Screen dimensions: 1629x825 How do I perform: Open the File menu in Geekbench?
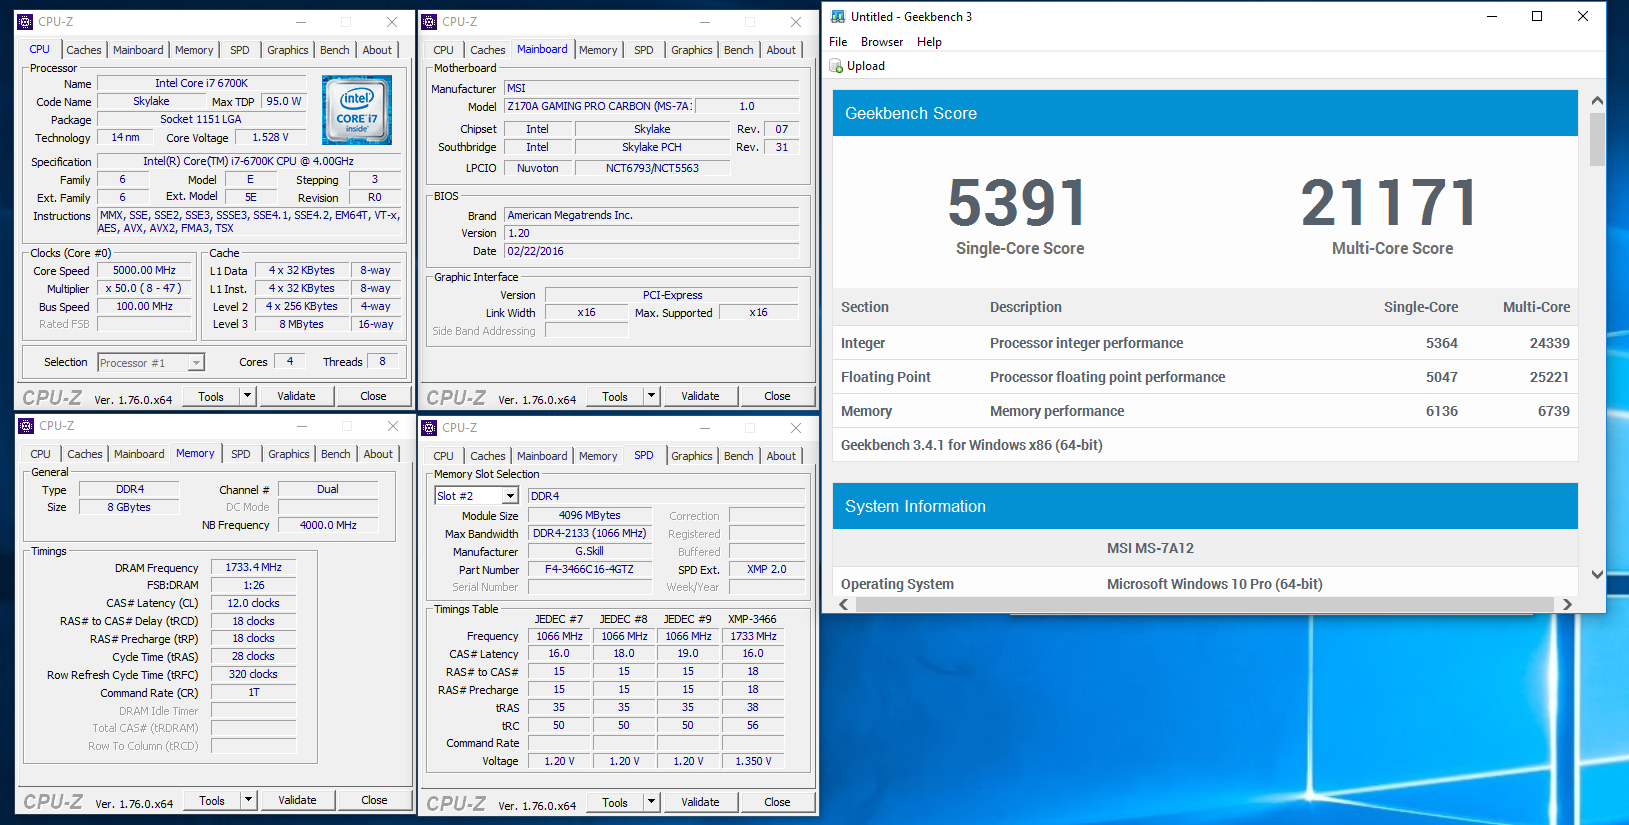point(838,42)
